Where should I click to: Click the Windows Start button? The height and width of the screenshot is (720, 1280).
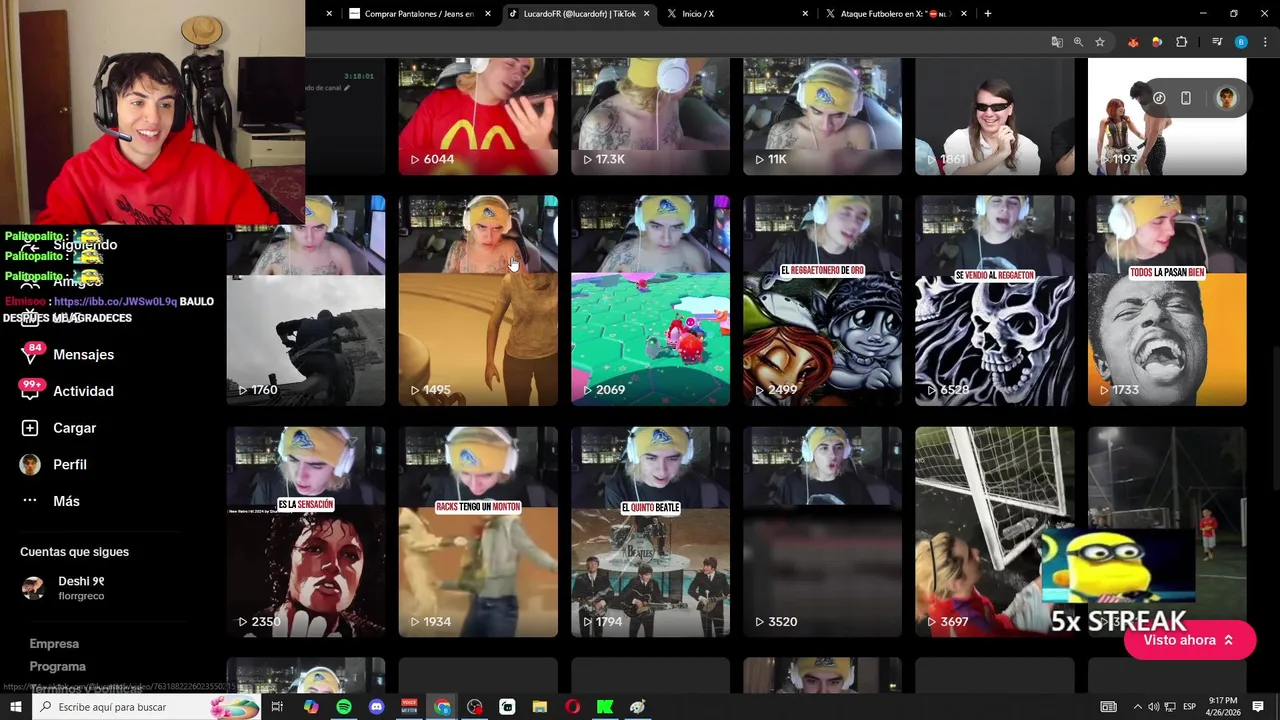coord(15,707)
